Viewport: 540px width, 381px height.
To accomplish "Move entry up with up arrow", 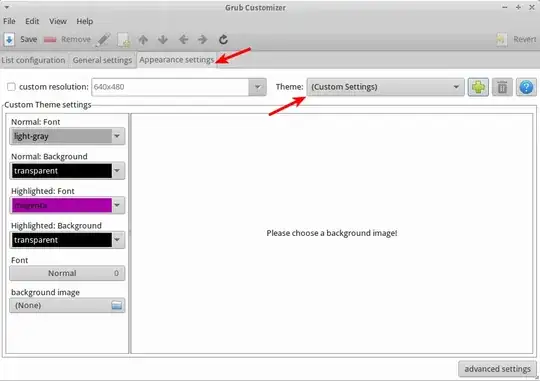I will pyautogui.click(x=143, y=40).
